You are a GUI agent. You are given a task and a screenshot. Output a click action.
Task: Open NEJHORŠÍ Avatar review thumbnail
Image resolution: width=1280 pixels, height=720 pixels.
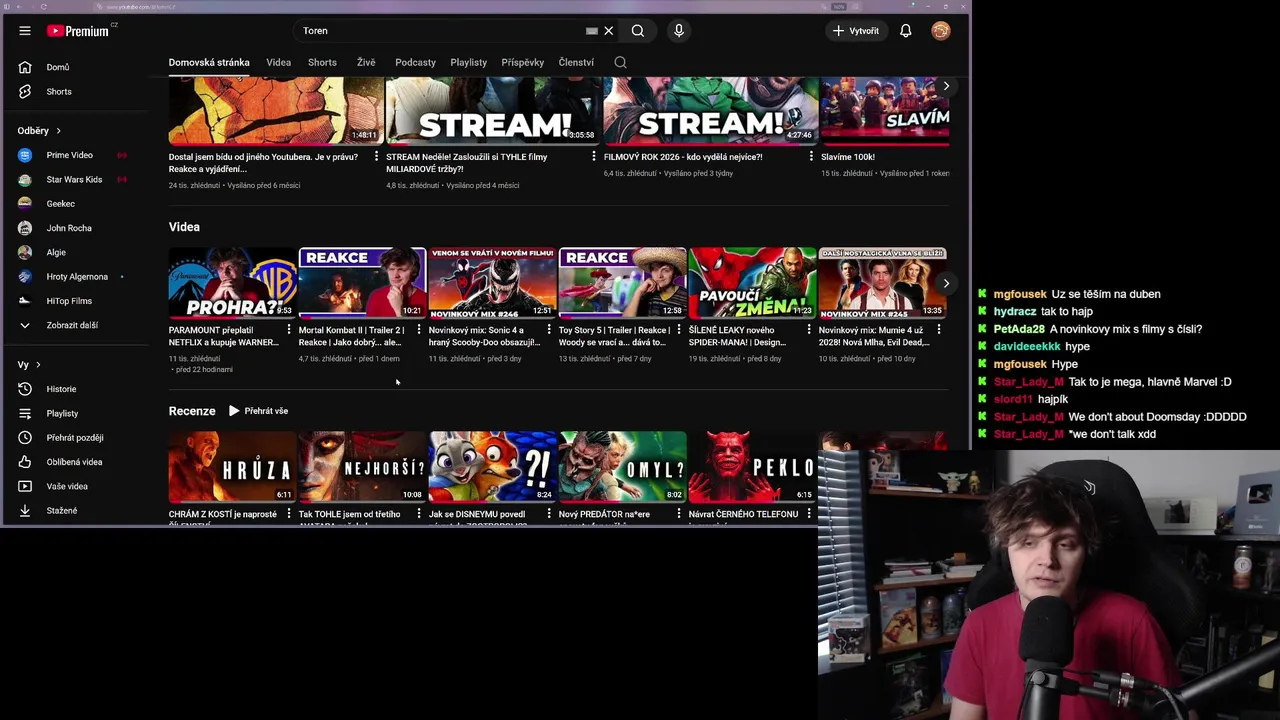(362, 467)
